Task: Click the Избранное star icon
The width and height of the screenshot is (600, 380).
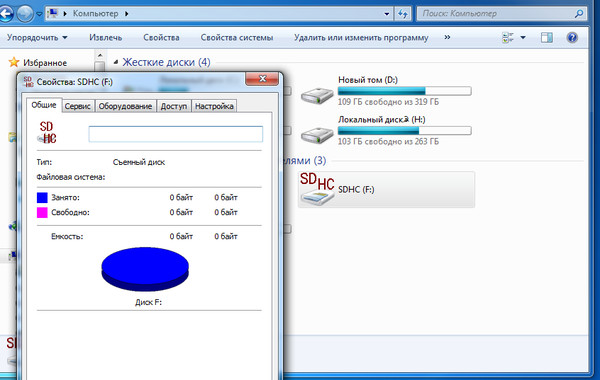Action: 14,62
